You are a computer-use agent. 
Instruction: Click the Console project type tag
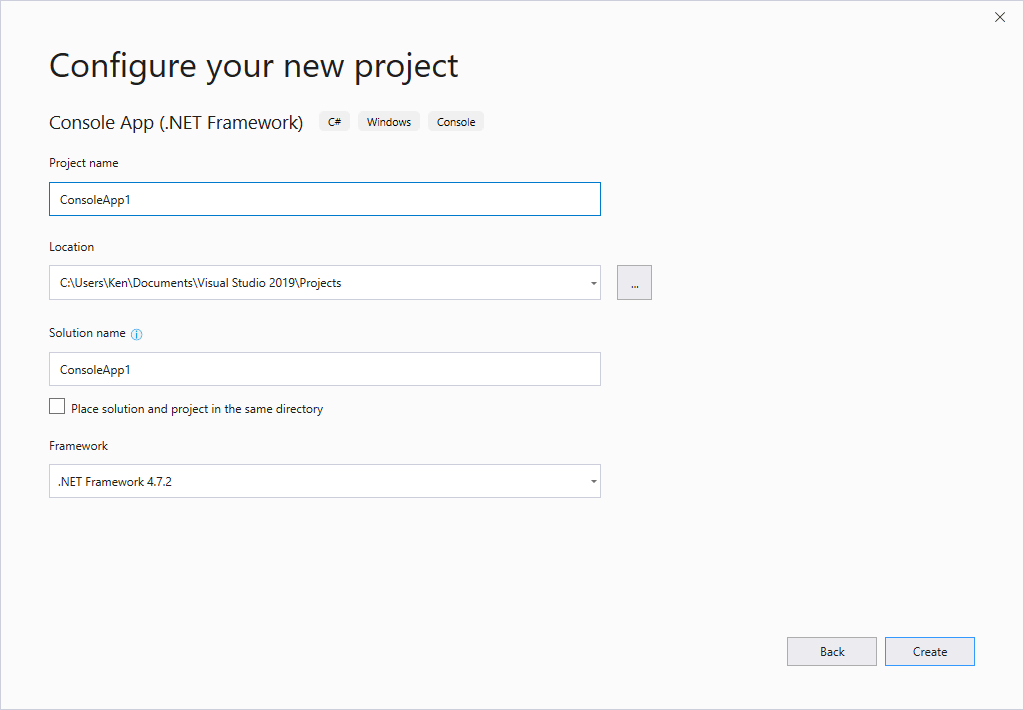click(x=456, y=122)
